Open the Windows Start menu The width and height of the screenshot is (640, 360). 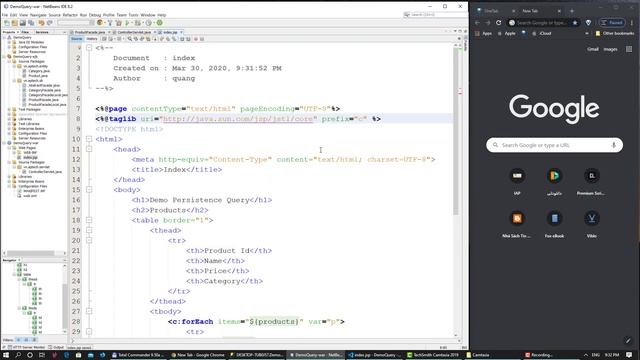coord(6,355)
